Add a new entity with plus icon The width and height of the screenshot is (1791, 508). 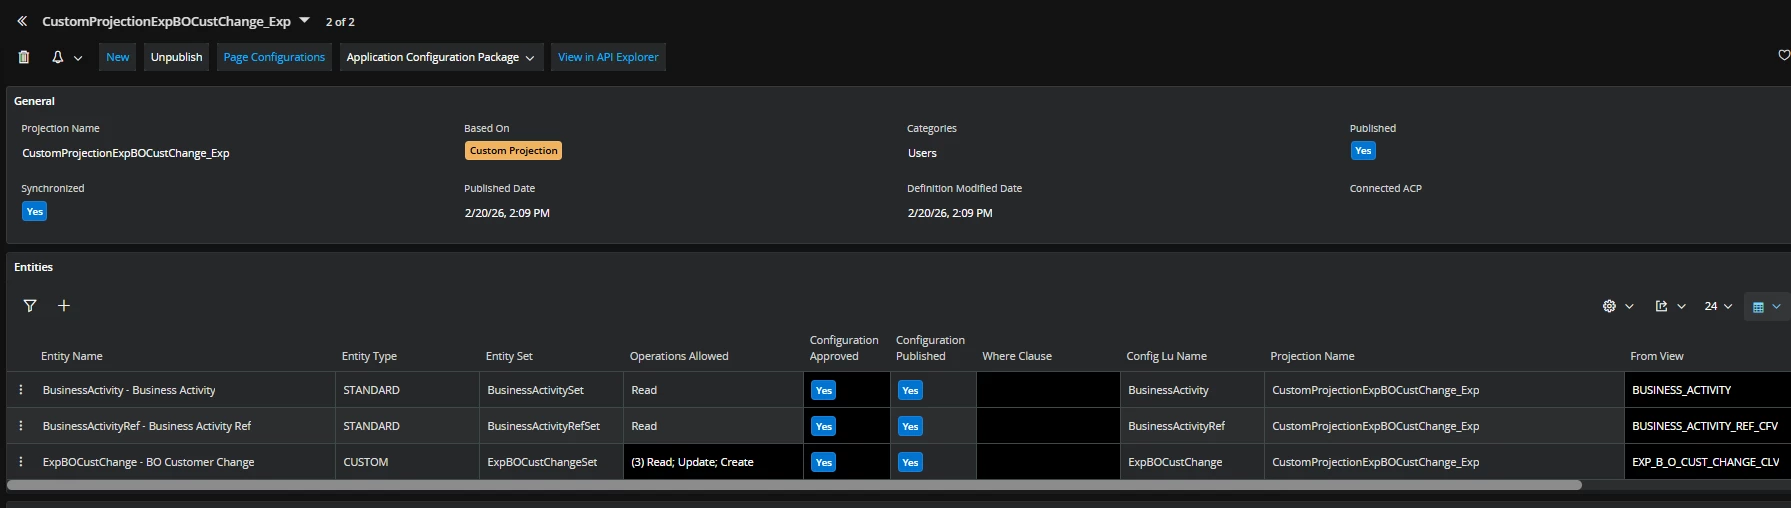pyautogui.click(x=64, y=306)
